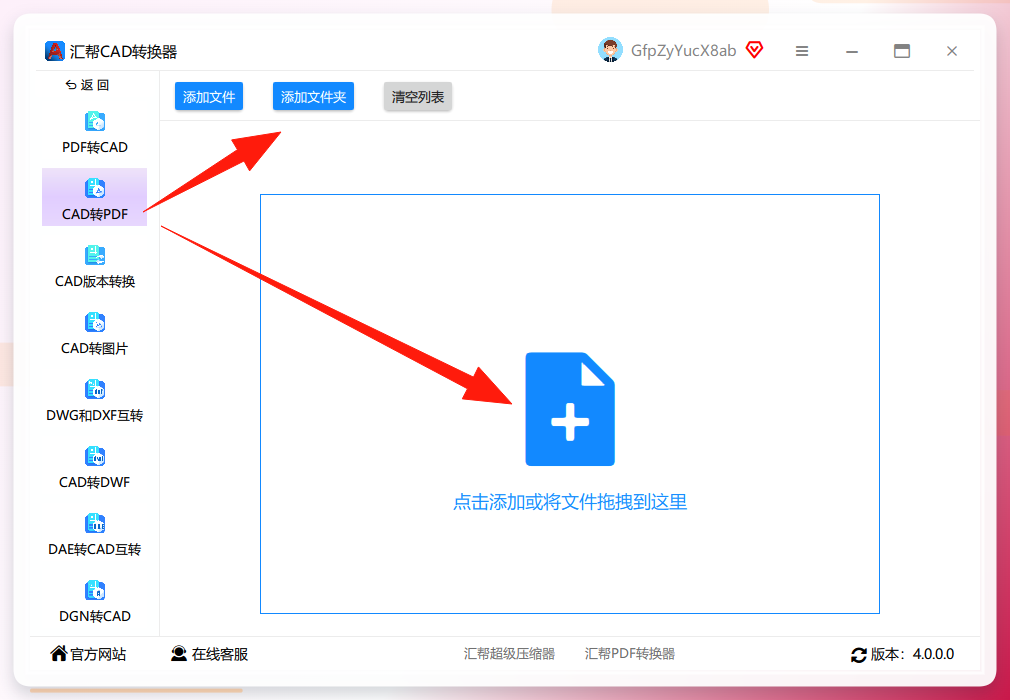Click the 版本:4.0.0.0 version text

(x=912, y=655)
